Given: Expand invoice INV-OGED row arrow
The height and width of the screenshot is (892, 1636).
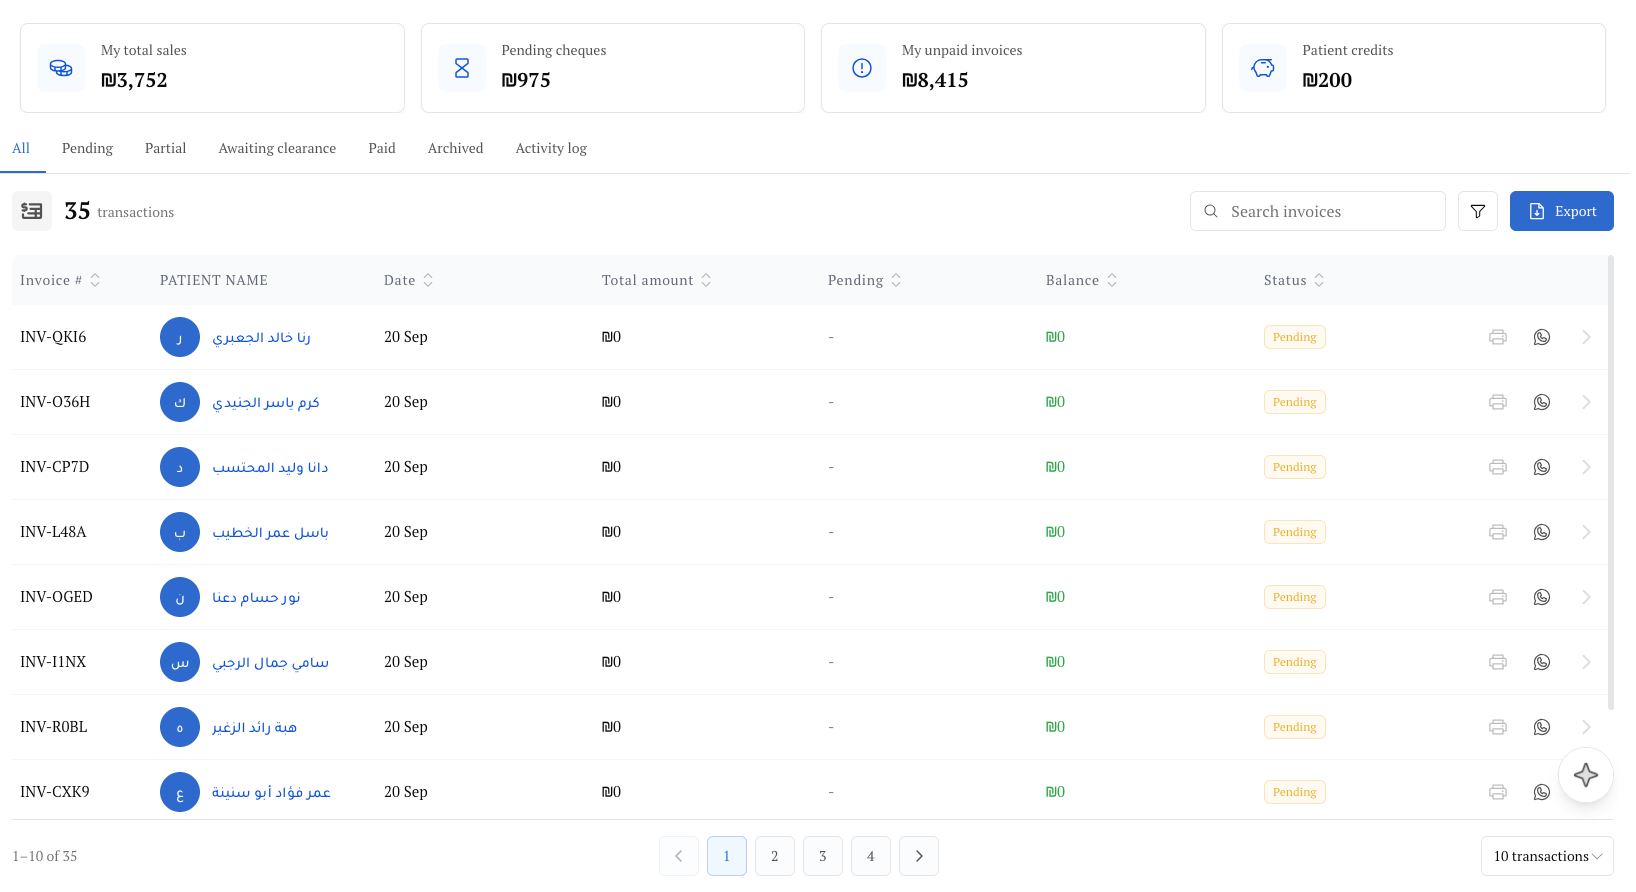Looking at the screenshot, I should (x=1586, y=597).
